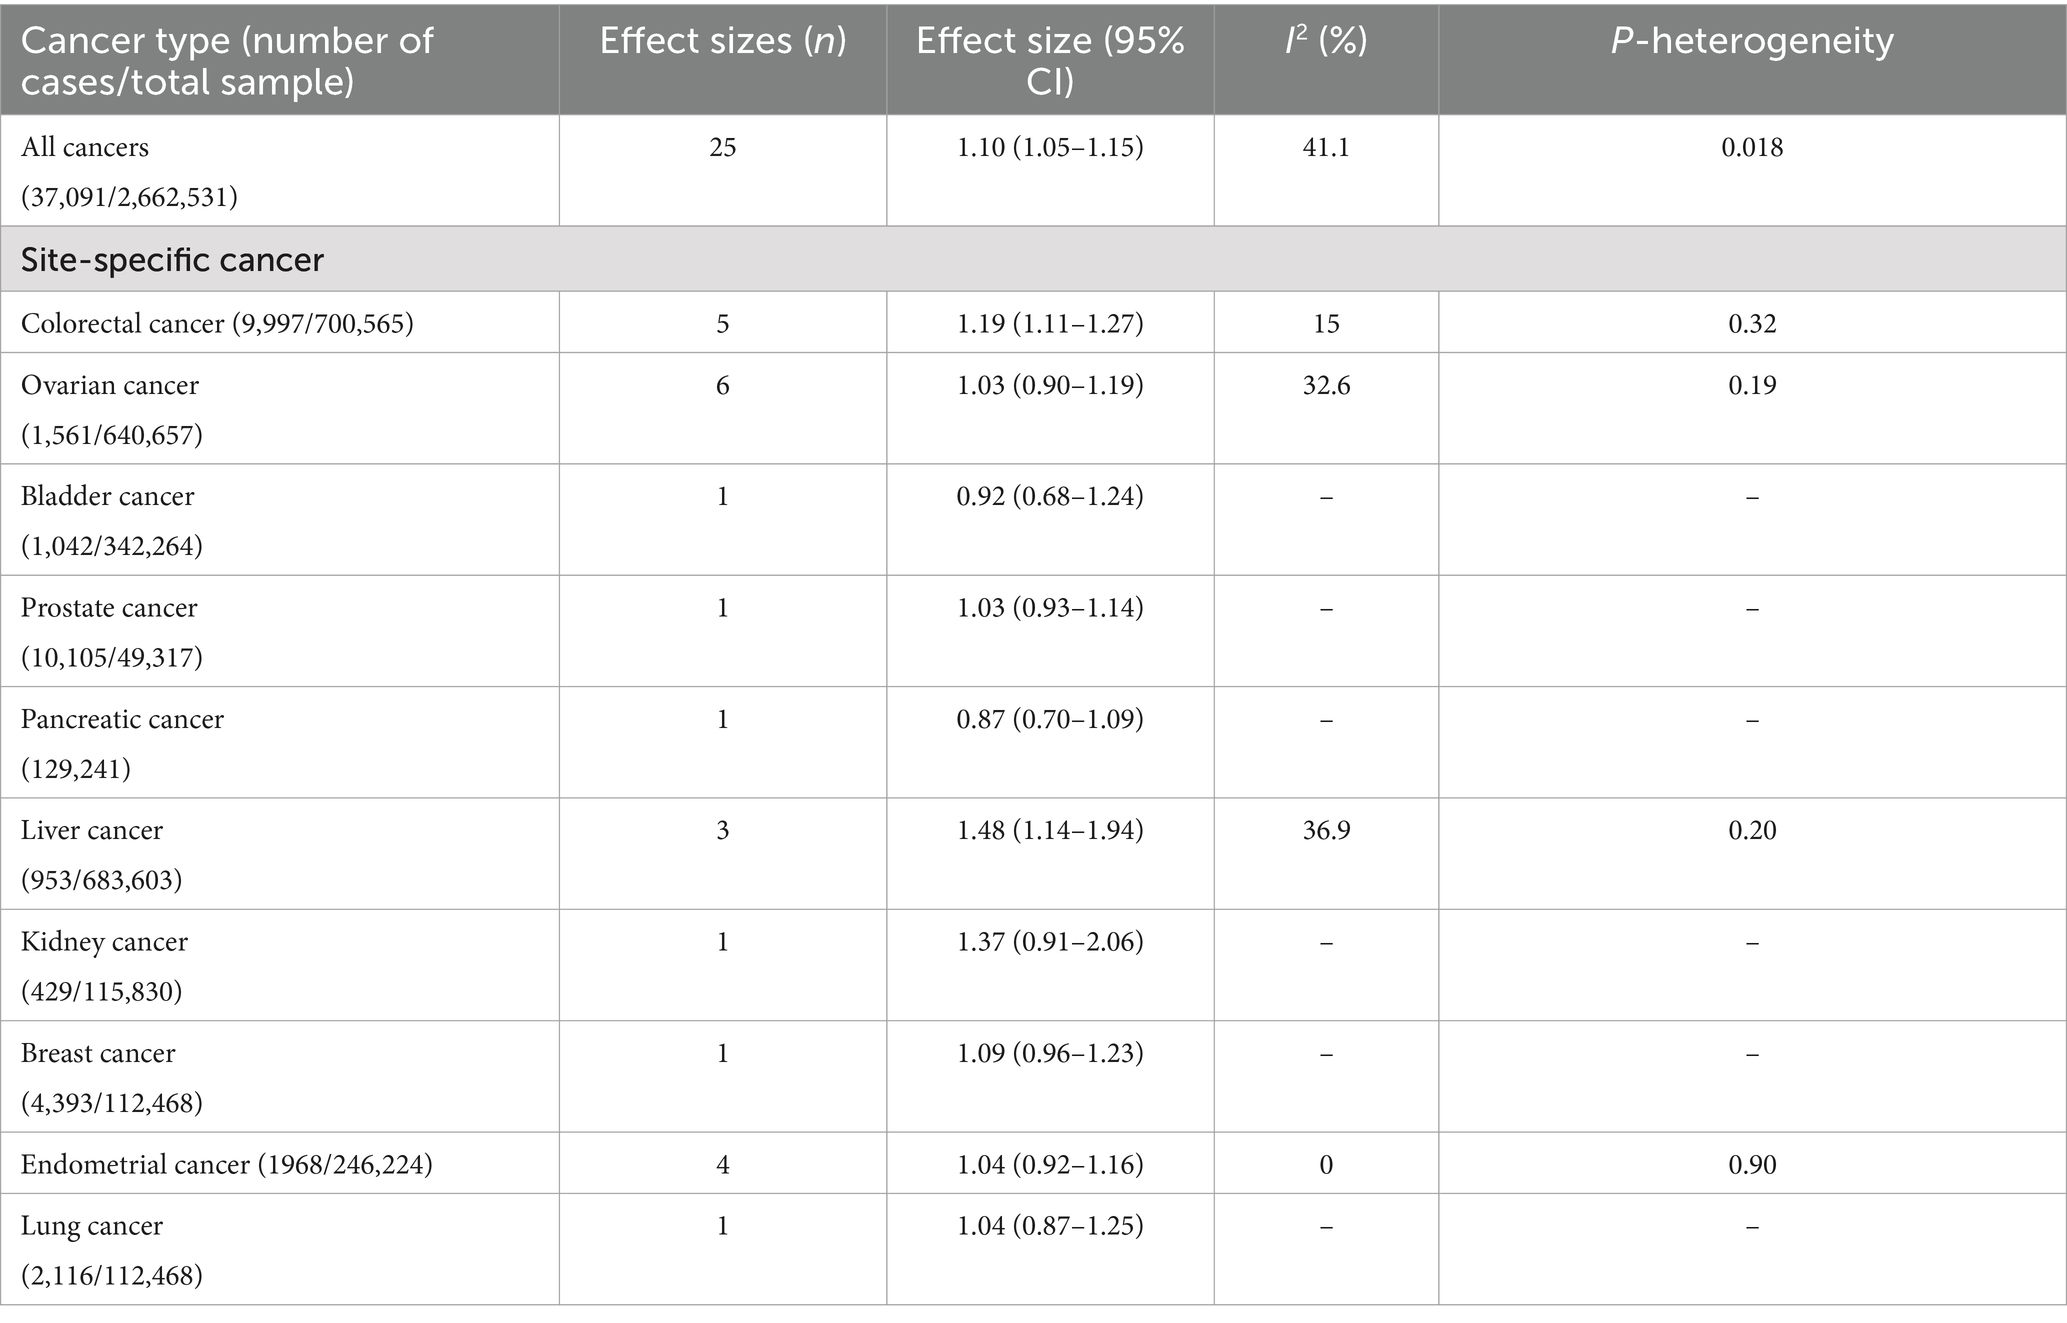Image resolution: width=2067 pixels, height=1323 pixels.
Task: Click the Site-specific cancer section row
Action: click(1033, 260)
